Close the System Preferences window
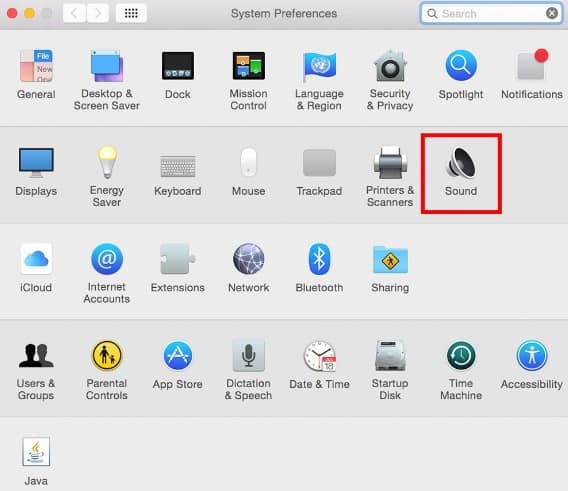Screen dimensions: 568x491 12,13
